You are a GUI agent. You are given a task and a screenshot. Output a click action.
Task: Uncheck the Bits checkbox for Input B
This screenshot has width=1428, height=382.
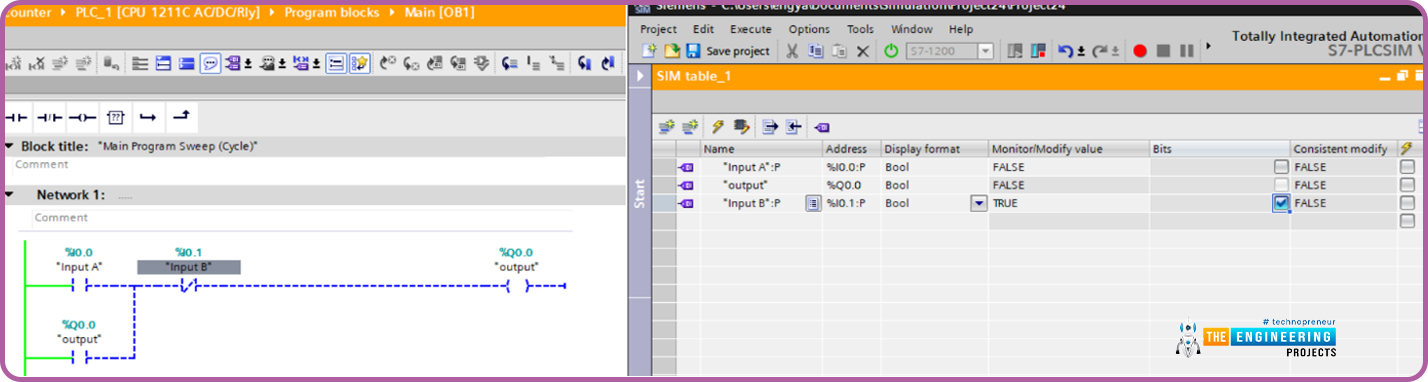coord(1281,203)
